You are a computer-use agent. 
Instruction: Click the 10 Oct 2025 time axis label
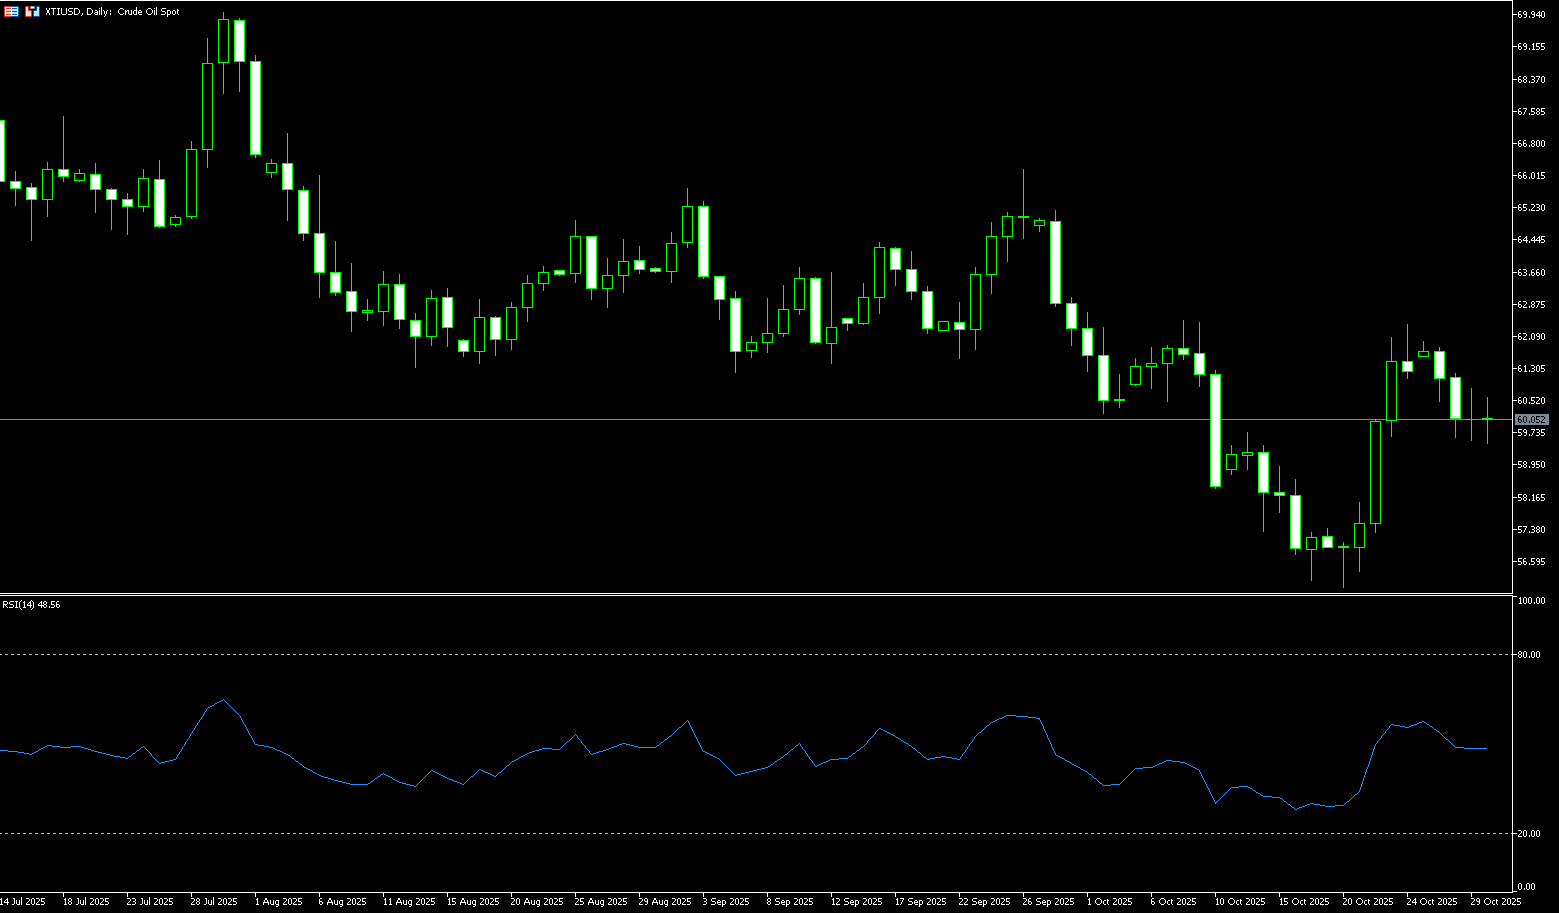[1241, 902]
